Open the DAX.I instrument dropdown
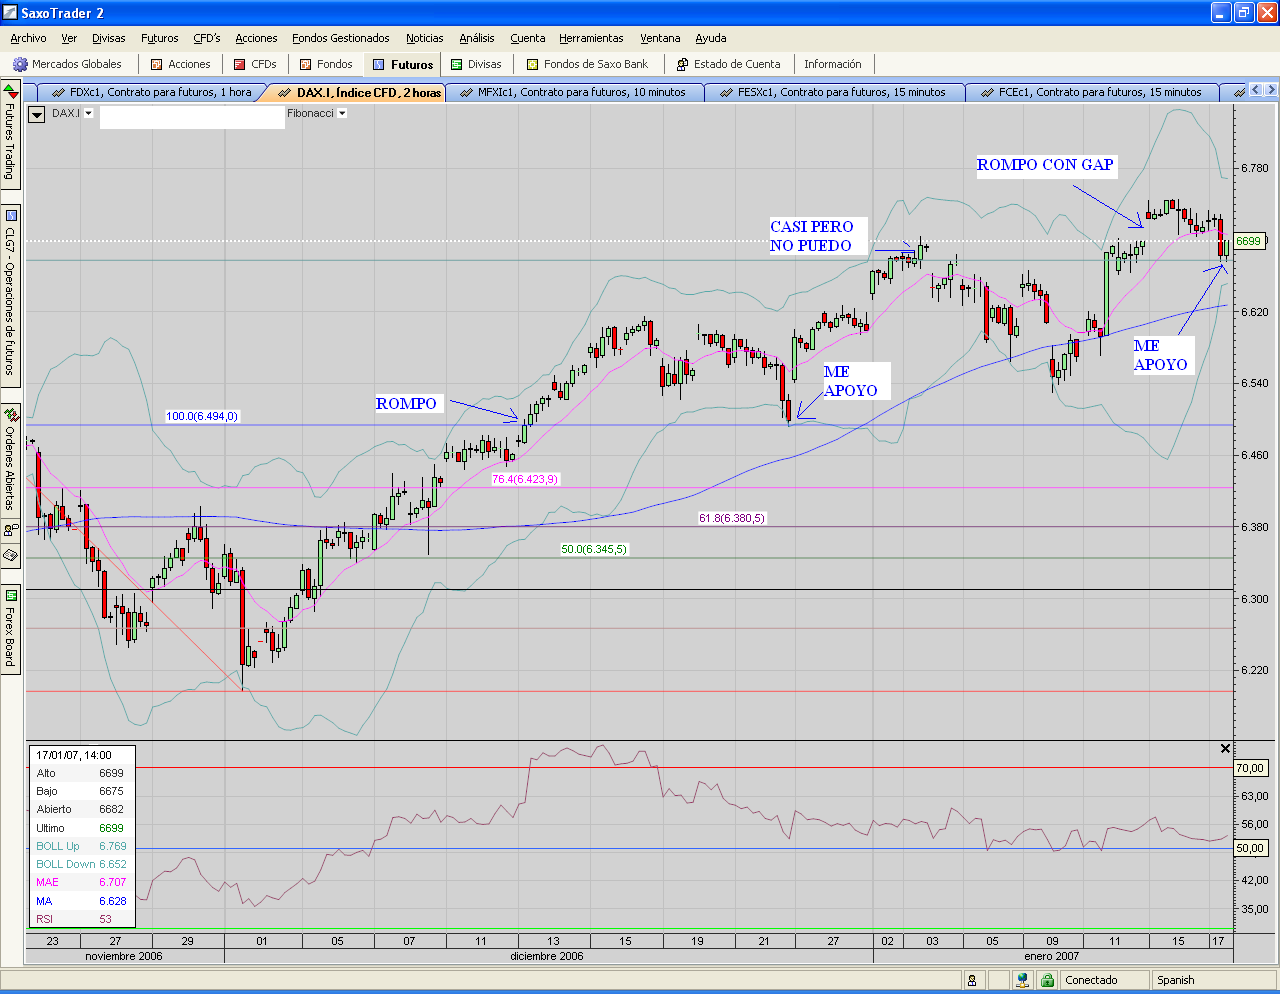The width and height of the screenshot is (1280, 994). [88, 113]
